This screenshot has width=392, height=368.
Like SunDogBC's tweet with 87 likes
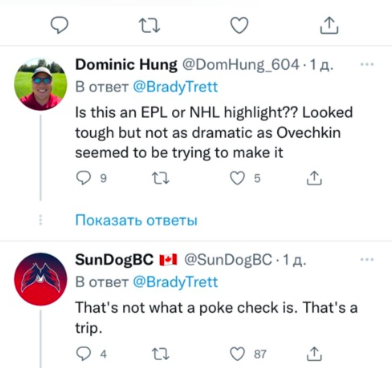[x=237, y=354]
